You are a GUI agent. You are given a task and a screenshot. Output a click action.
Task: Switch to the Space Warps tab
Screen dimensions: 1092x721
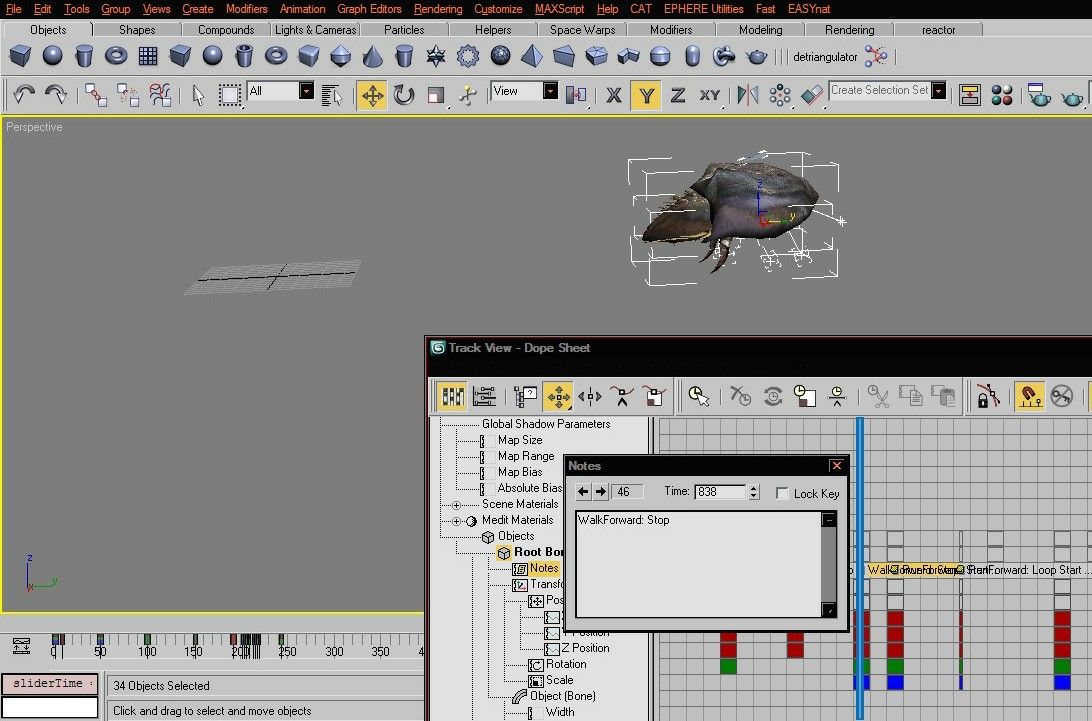(x=582, y=30)
